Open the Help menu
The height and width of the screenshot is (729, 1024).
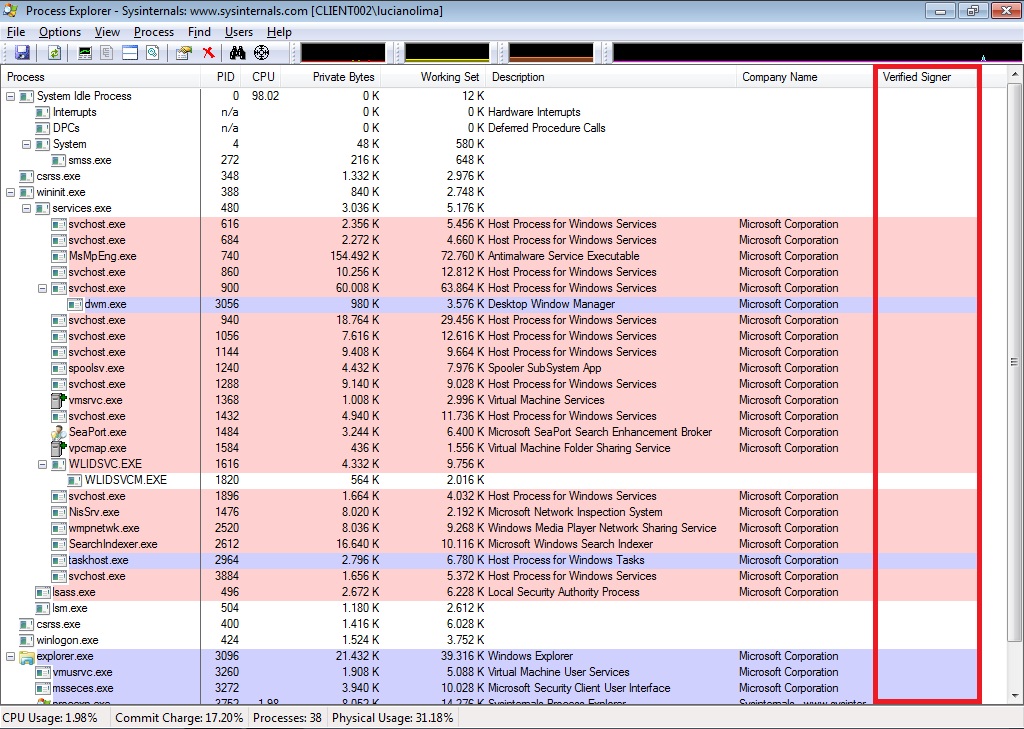click(x=279, y=32)
